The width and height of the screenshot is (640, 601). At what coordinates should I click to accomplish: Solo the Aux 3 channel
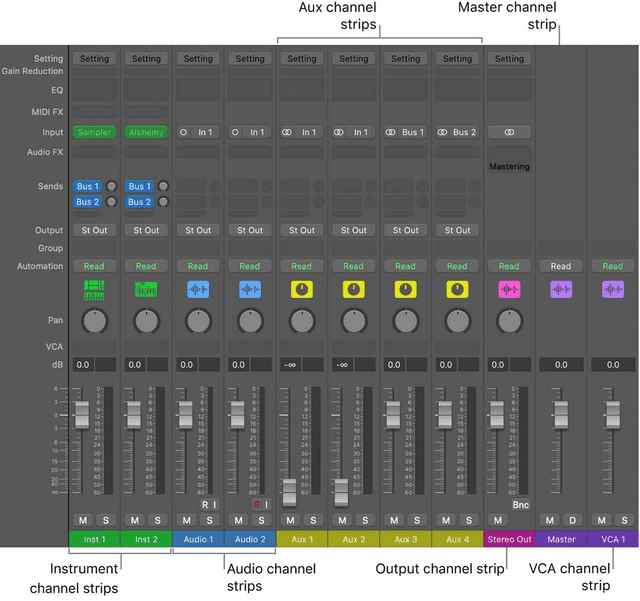click(417, 520)
